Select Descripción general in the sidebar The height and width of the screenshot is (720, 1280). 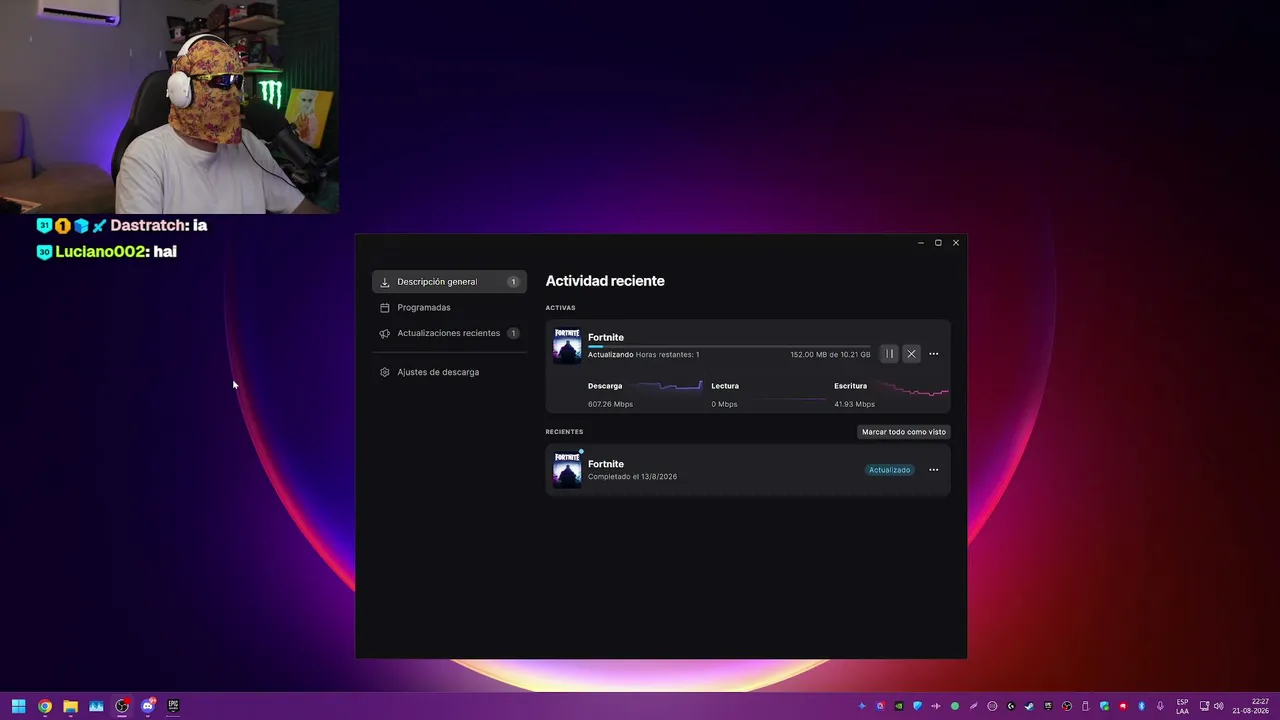[x=449, y=282]
